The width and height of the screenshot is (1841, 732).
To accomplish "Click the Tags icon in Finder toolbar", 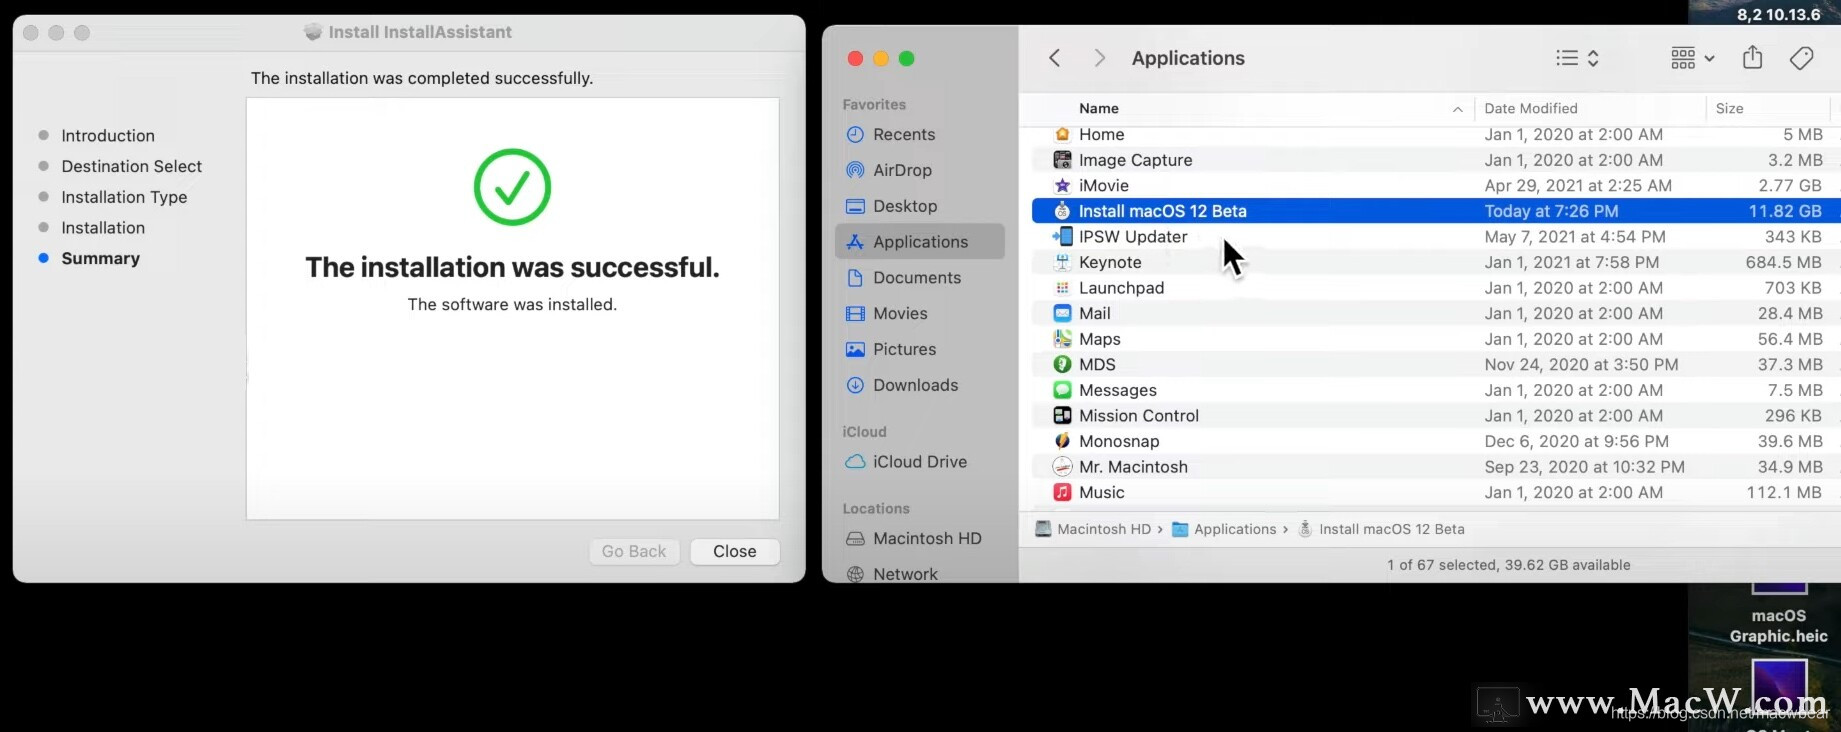I will 1801,58.
